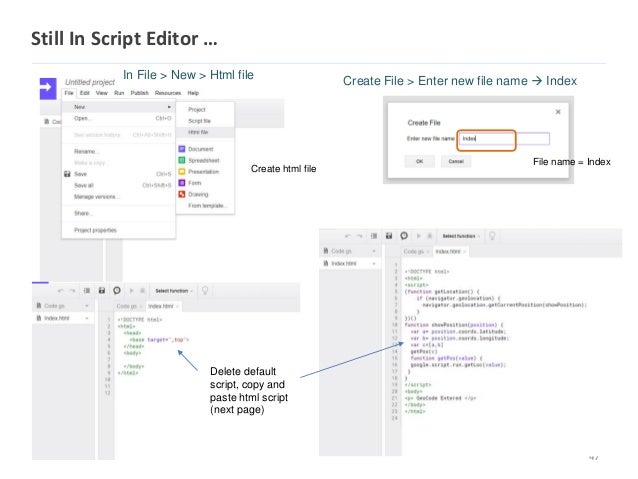Select From template... in New submenu
The width and height of the screenshot is (638, 479).
205,206
